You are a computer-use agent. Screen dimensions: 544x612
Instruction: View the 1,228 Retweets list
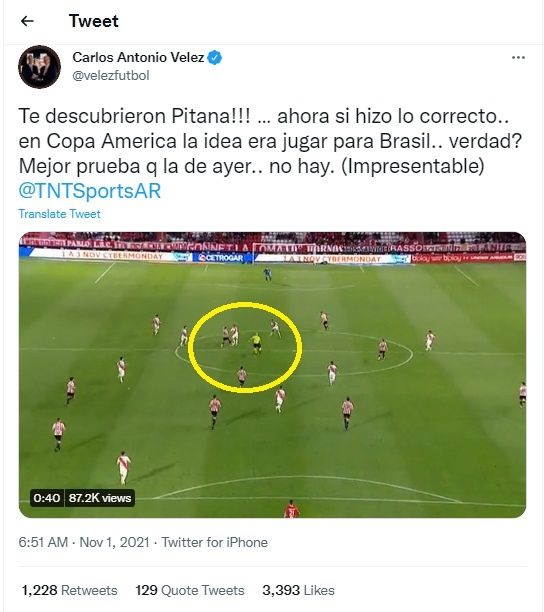click(x=69, y=590)
